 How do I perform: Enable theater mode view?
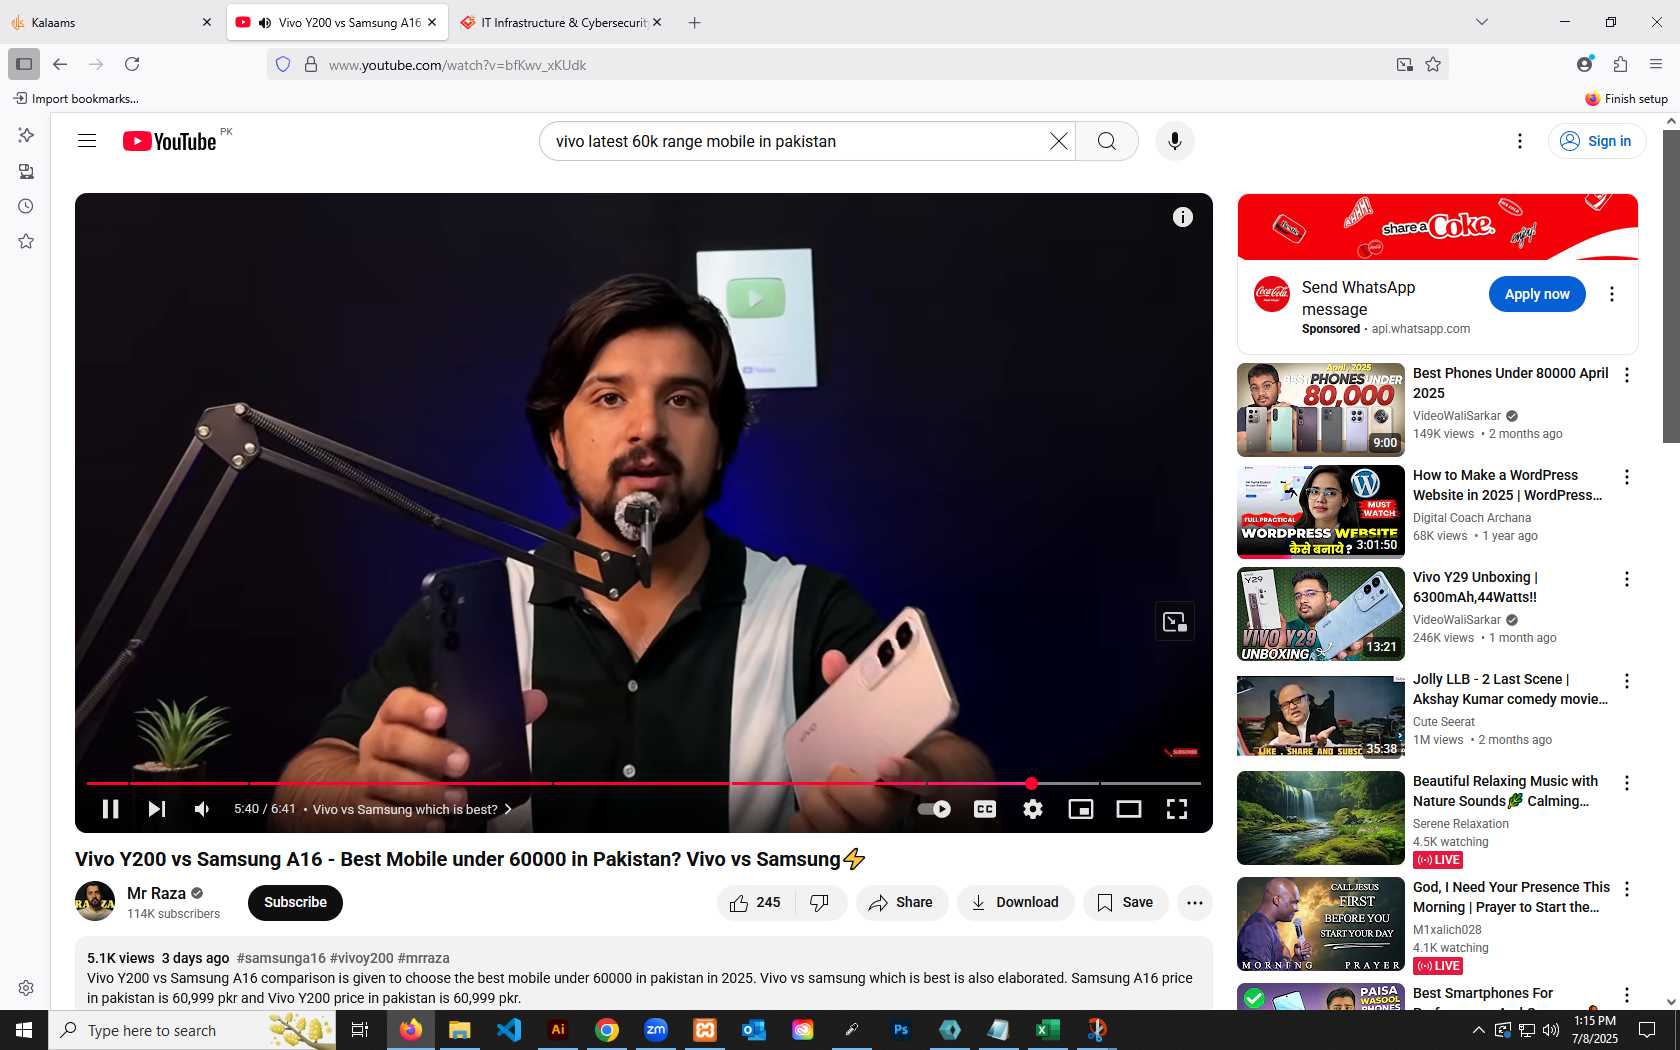point(1129,809)
